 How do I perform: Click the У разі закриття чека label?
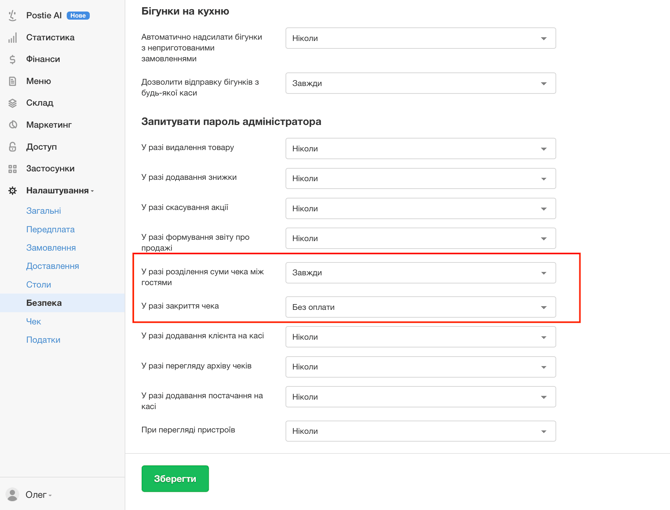point(180,306)
